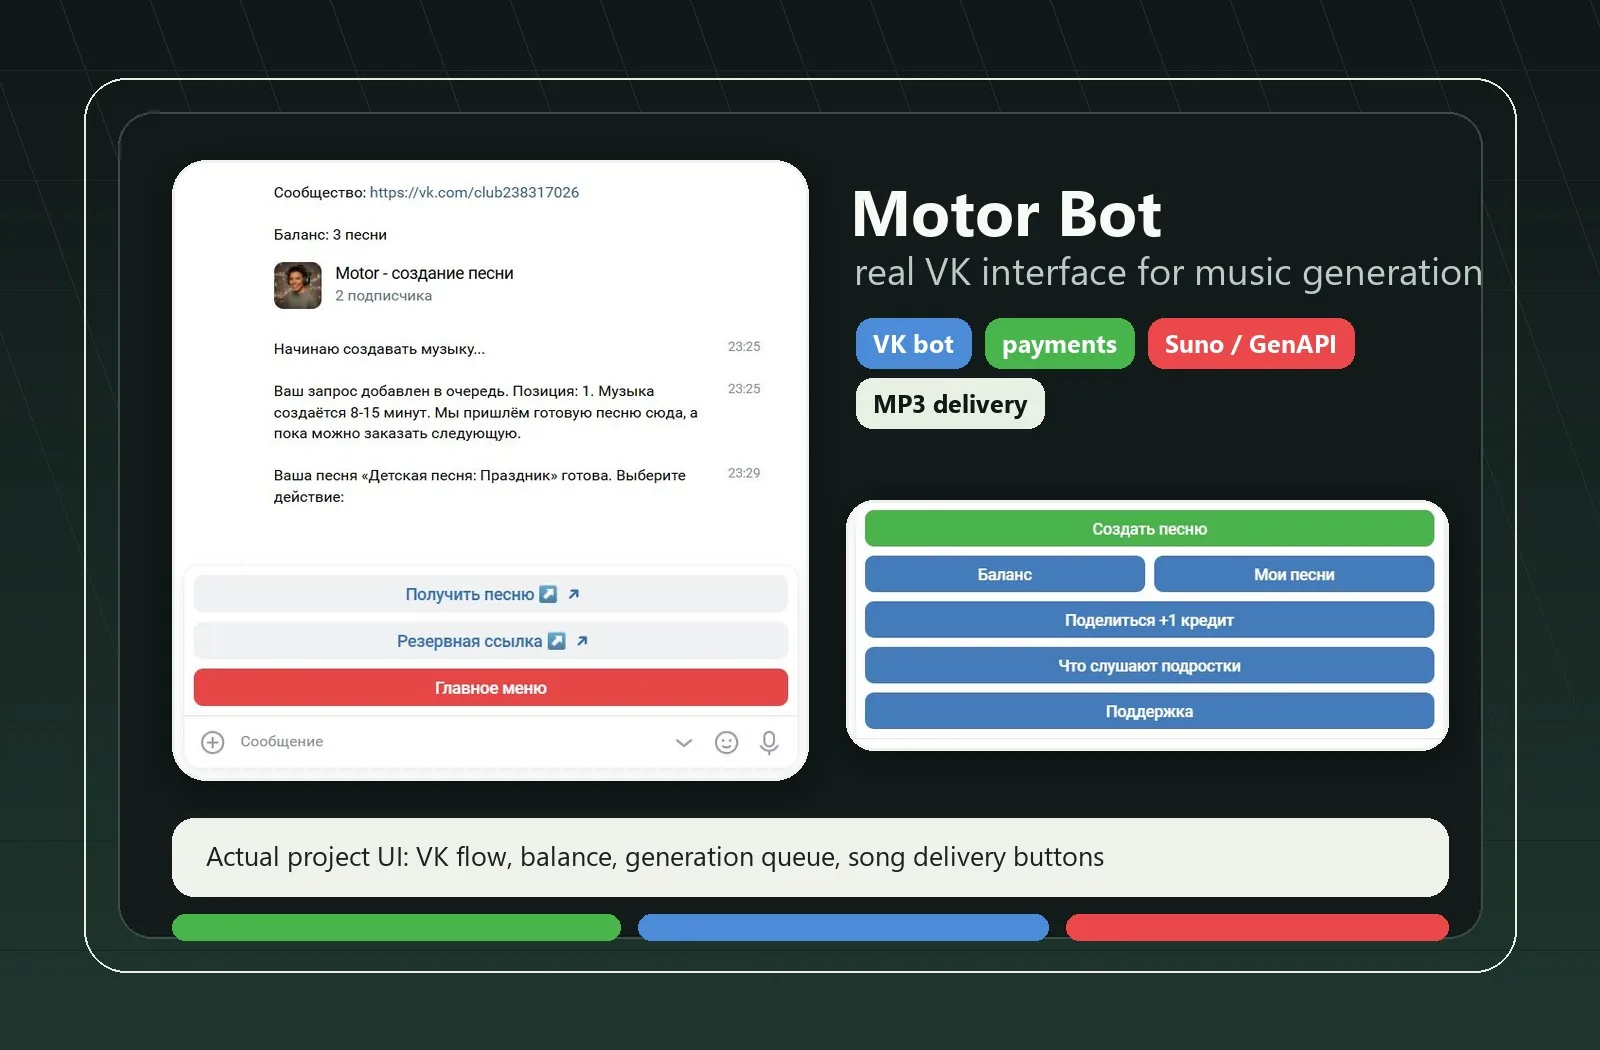Click the green Создать песню button
The height and width of the screenshot is (1050, 1600).
[x=1149, y=529]
